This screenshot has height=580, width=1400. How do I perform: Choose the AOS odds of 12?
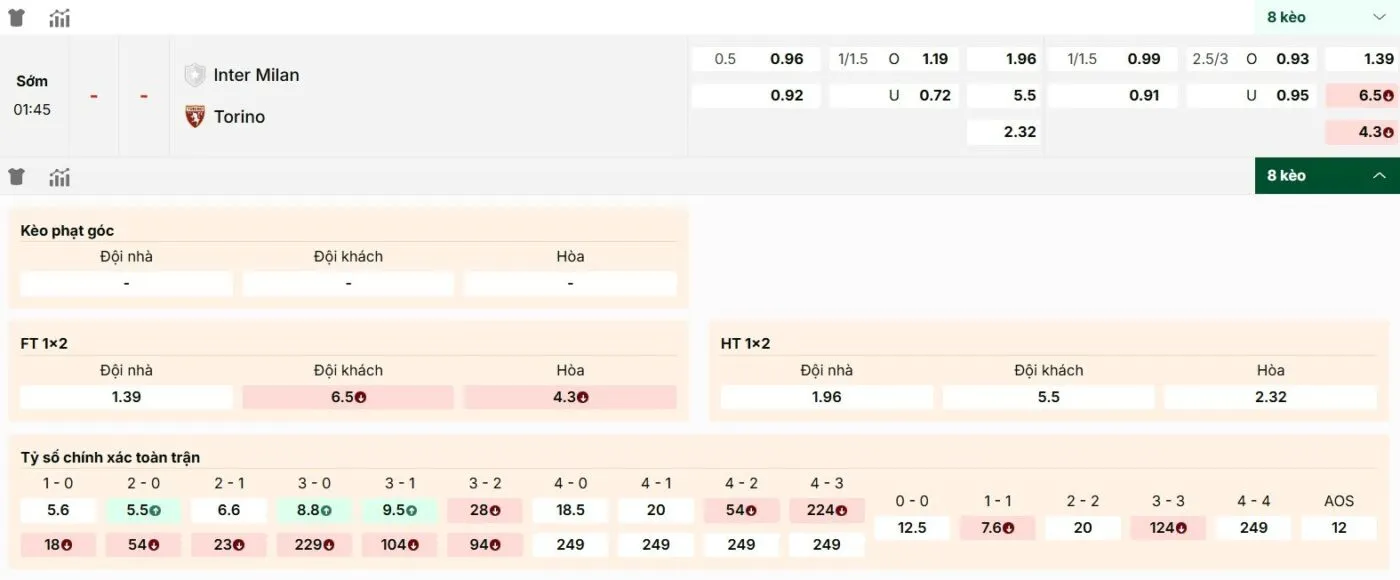coord(1338,527)
